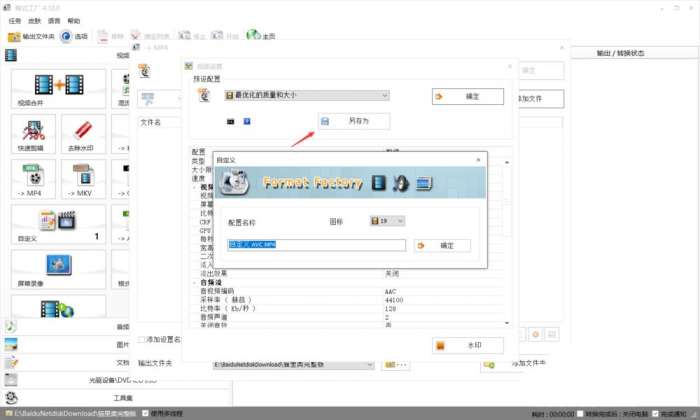The width and height of the screenshot is (700, 420).
Task: Select the 44100 sample rate value
Action: pos(394,300)
